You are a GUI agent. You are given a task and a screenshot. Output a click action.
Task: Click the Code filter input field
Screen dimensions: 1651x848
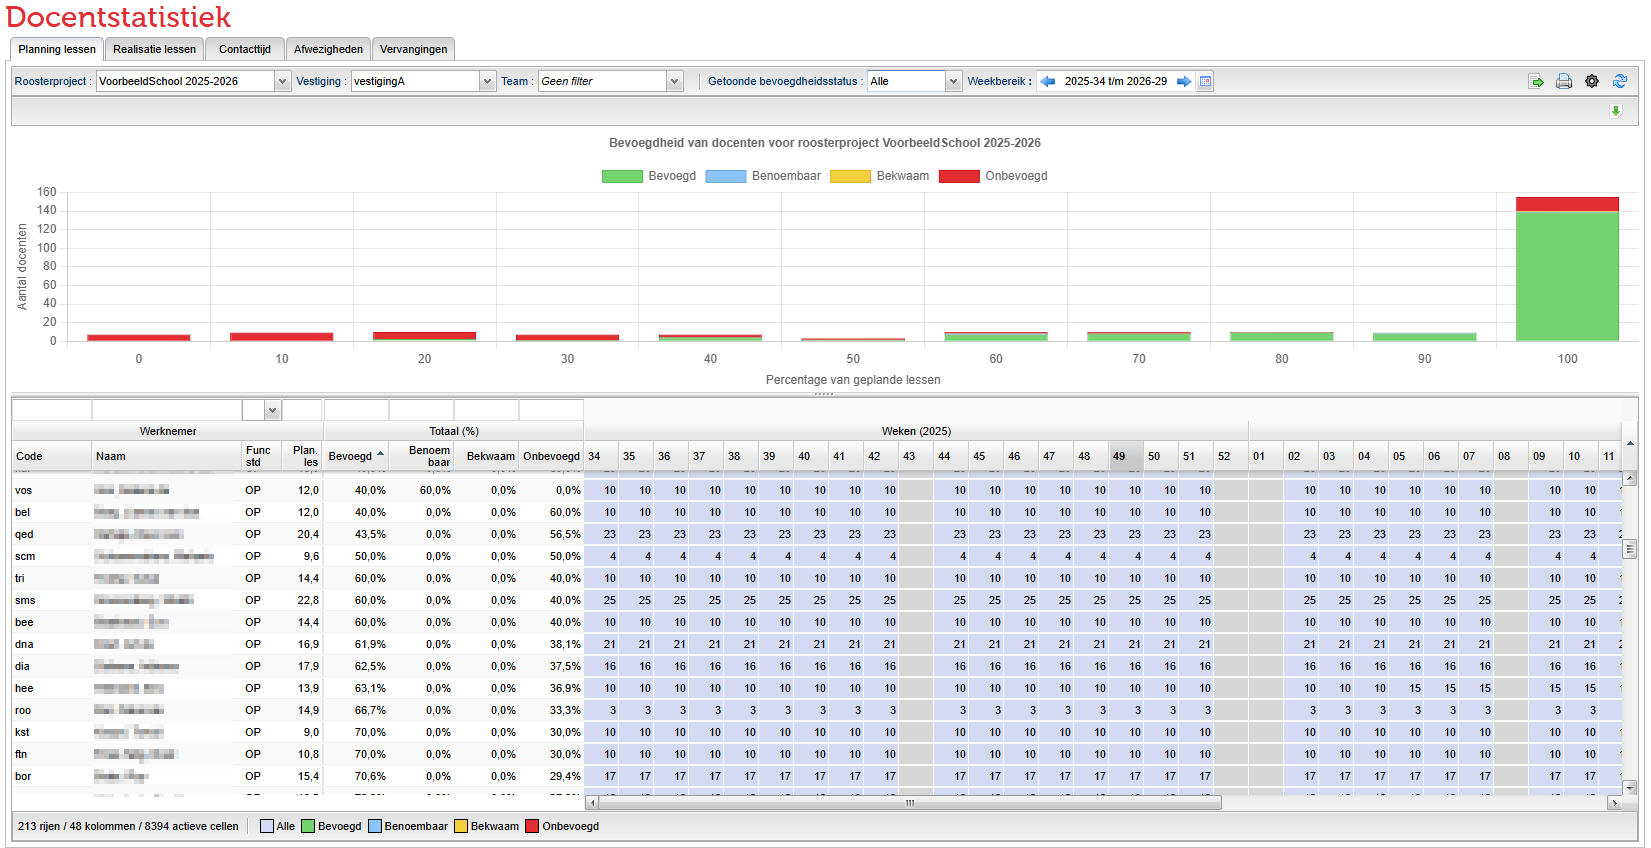point(52,410)
